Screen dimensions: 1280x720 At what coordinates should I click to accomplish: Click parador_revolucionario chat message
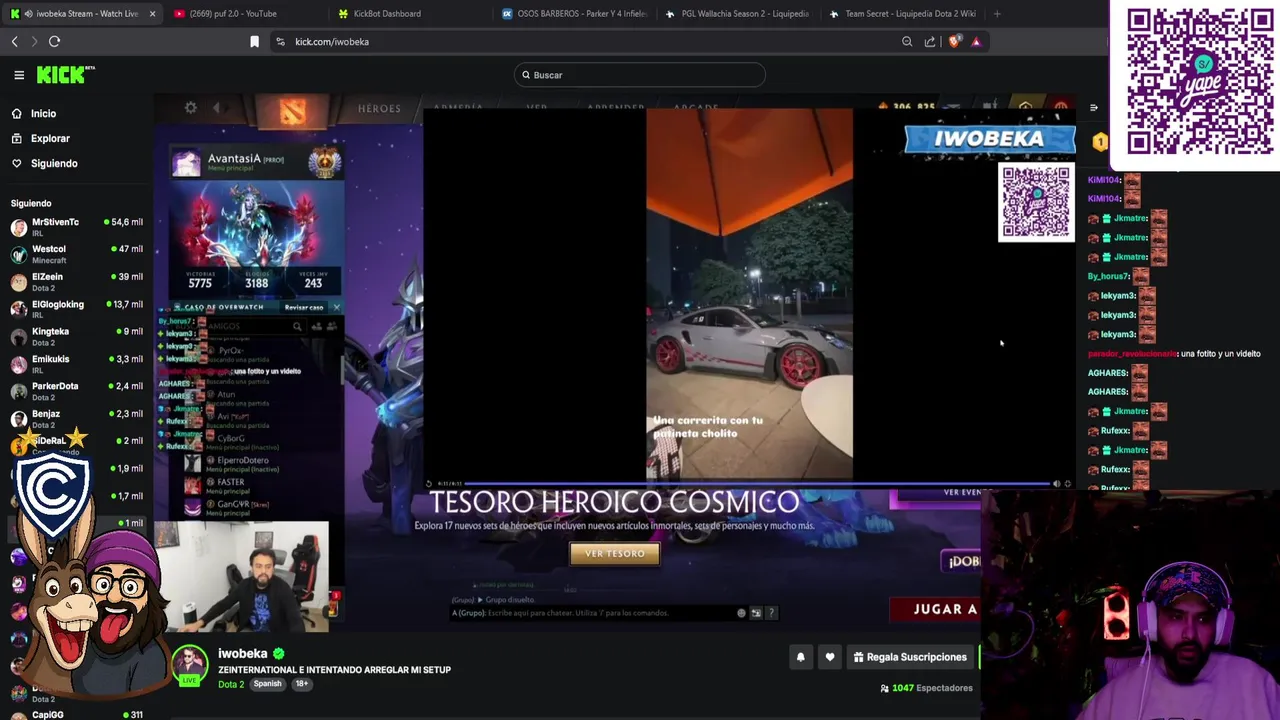click(1174, 354)
